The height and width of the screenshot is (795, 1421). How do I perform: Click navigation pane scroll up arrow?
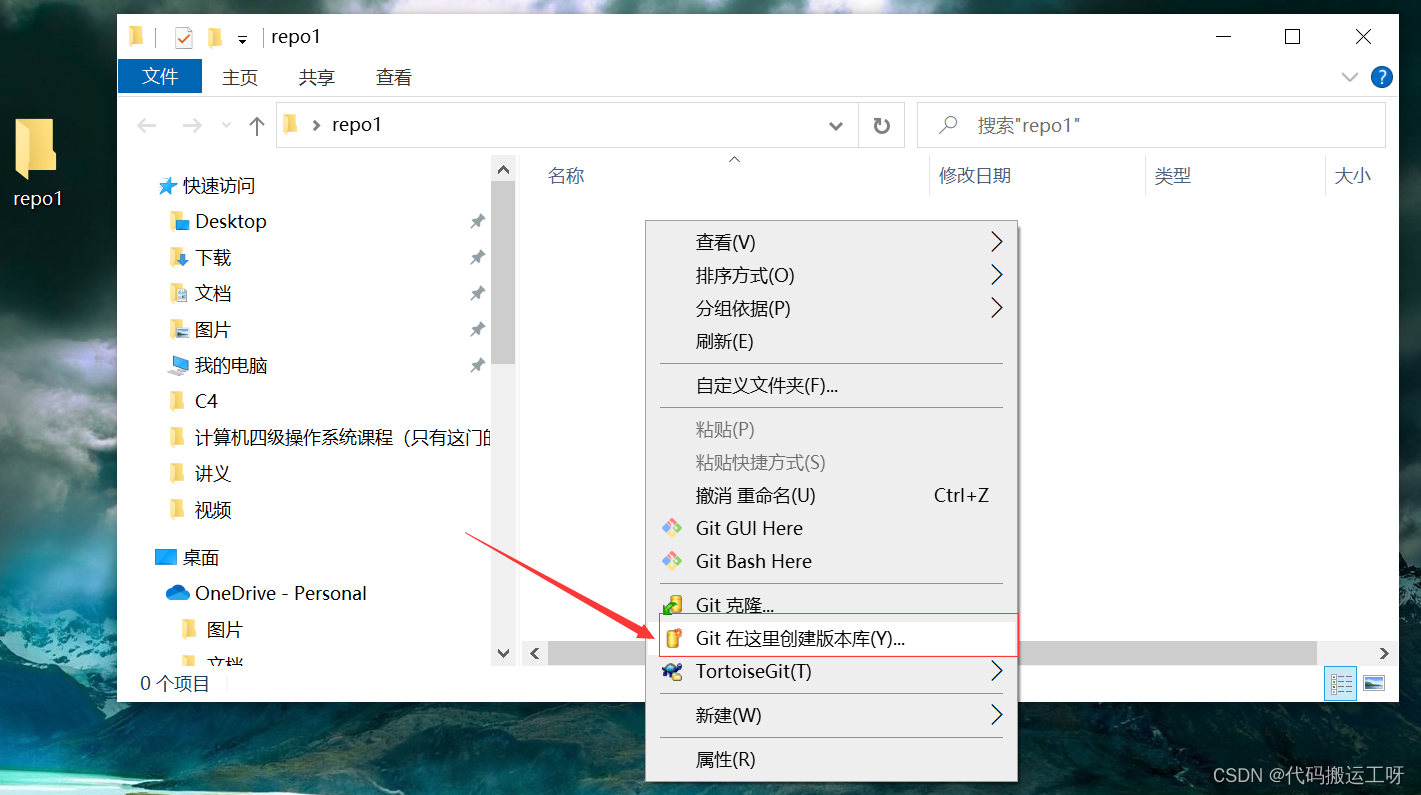coord(504,169)
